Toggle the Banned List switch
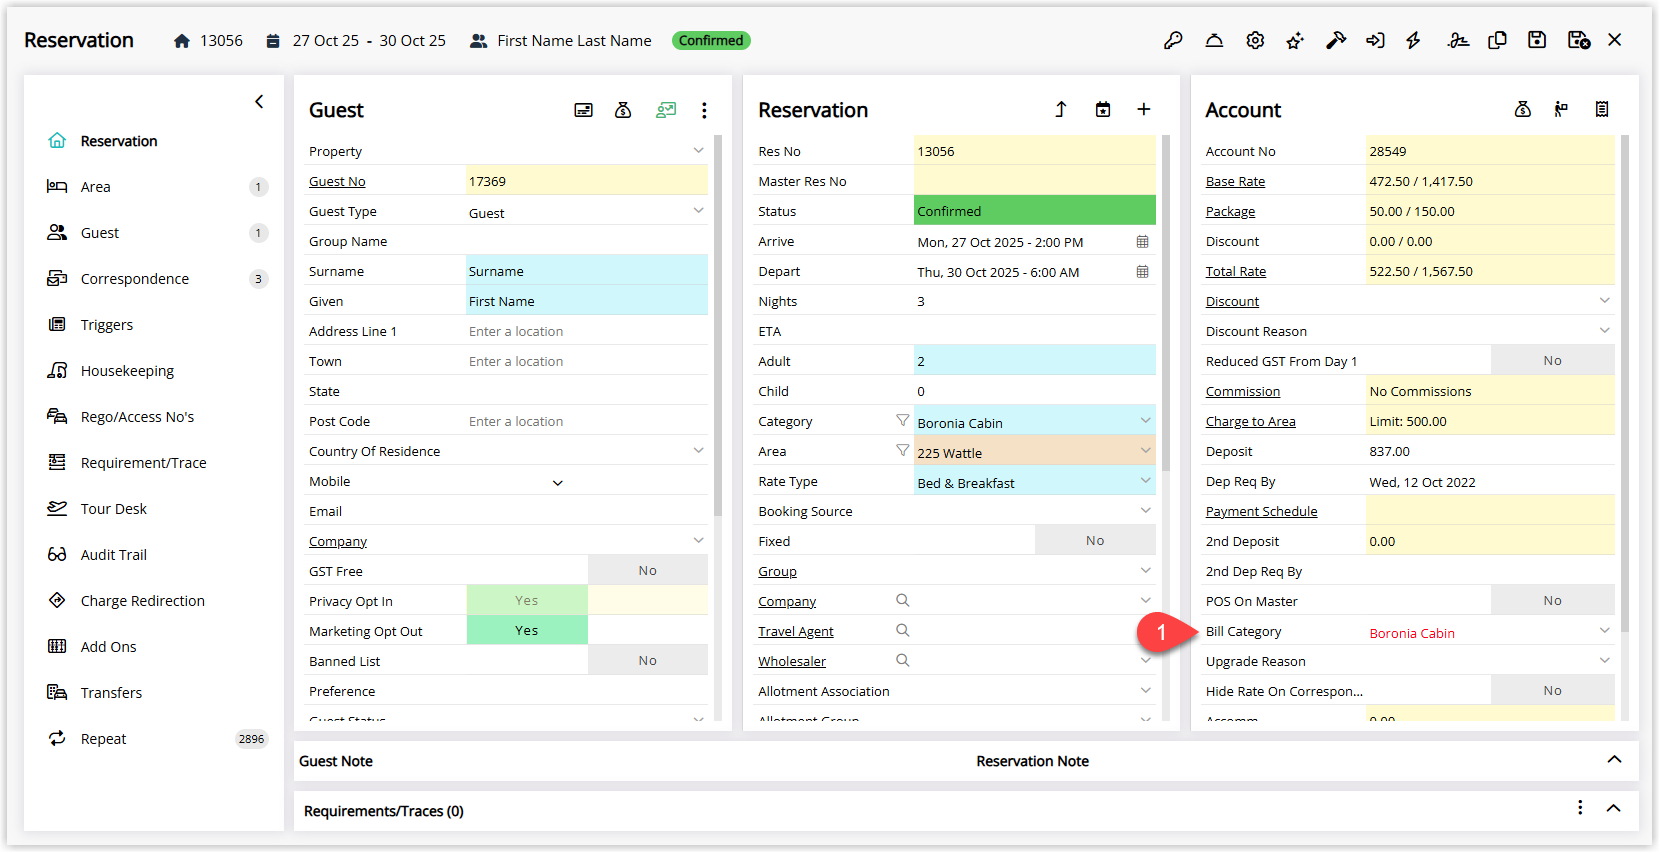The image size is (1660, 853). coord(648,660)
